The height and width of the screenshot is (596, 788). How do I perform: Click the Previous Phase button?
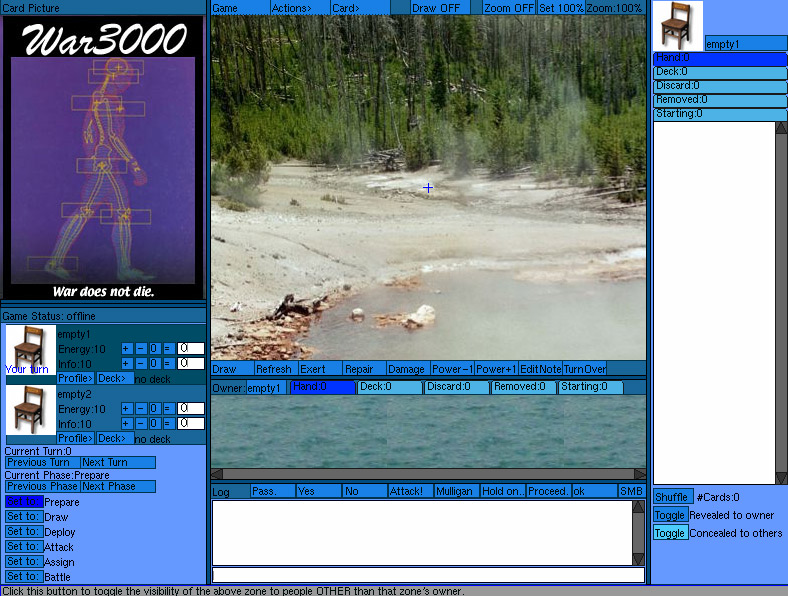click(x=43, y=486)
